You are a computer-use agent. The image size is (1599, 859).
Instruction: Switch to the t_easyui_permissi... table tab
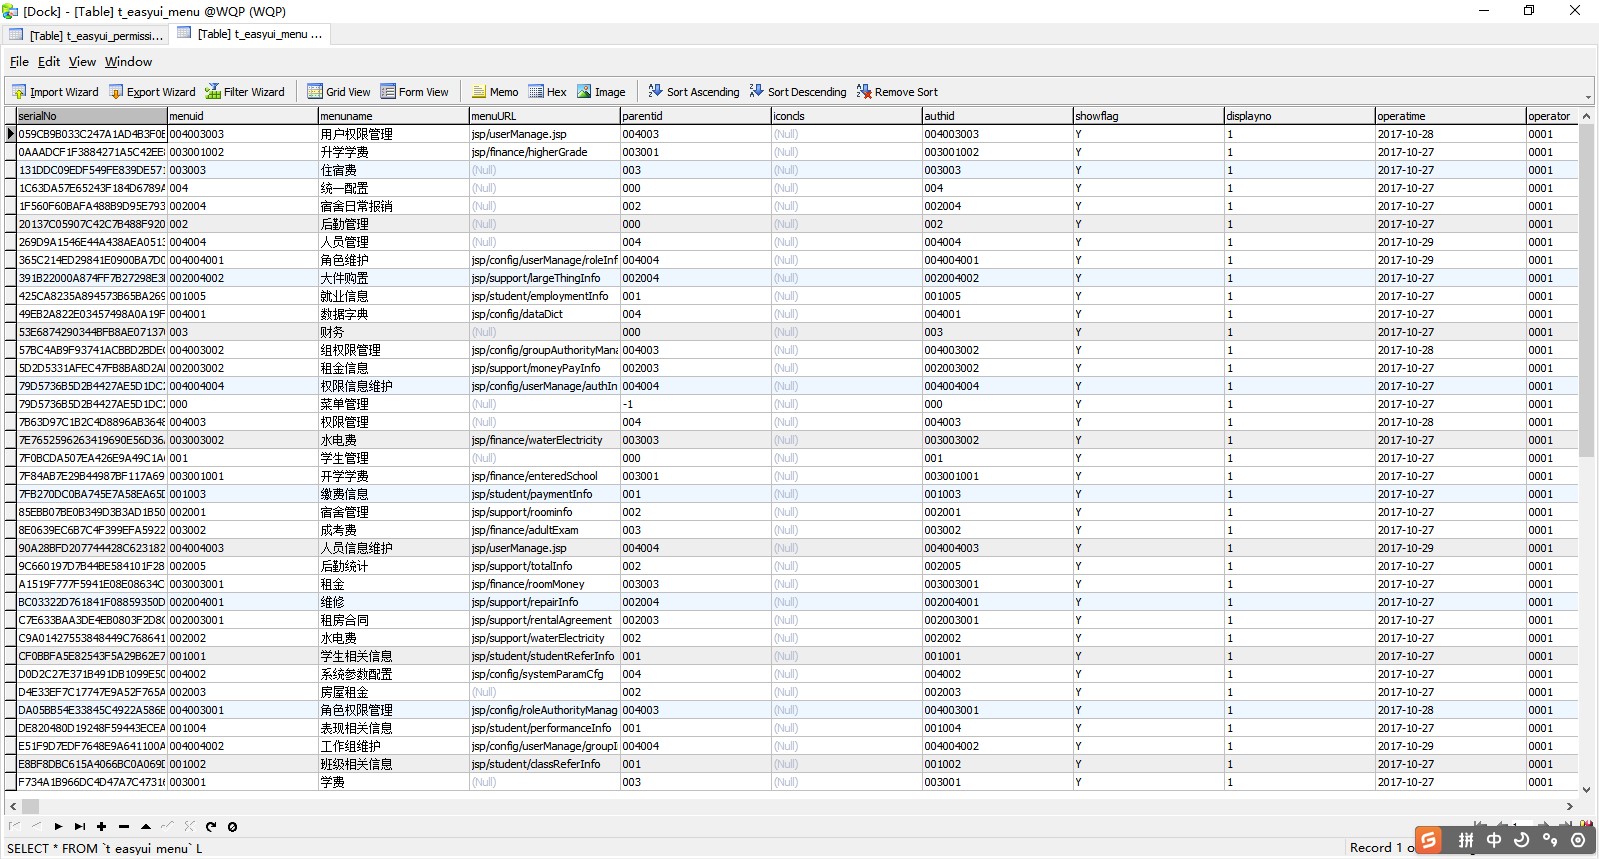click(x=86, y=35)
